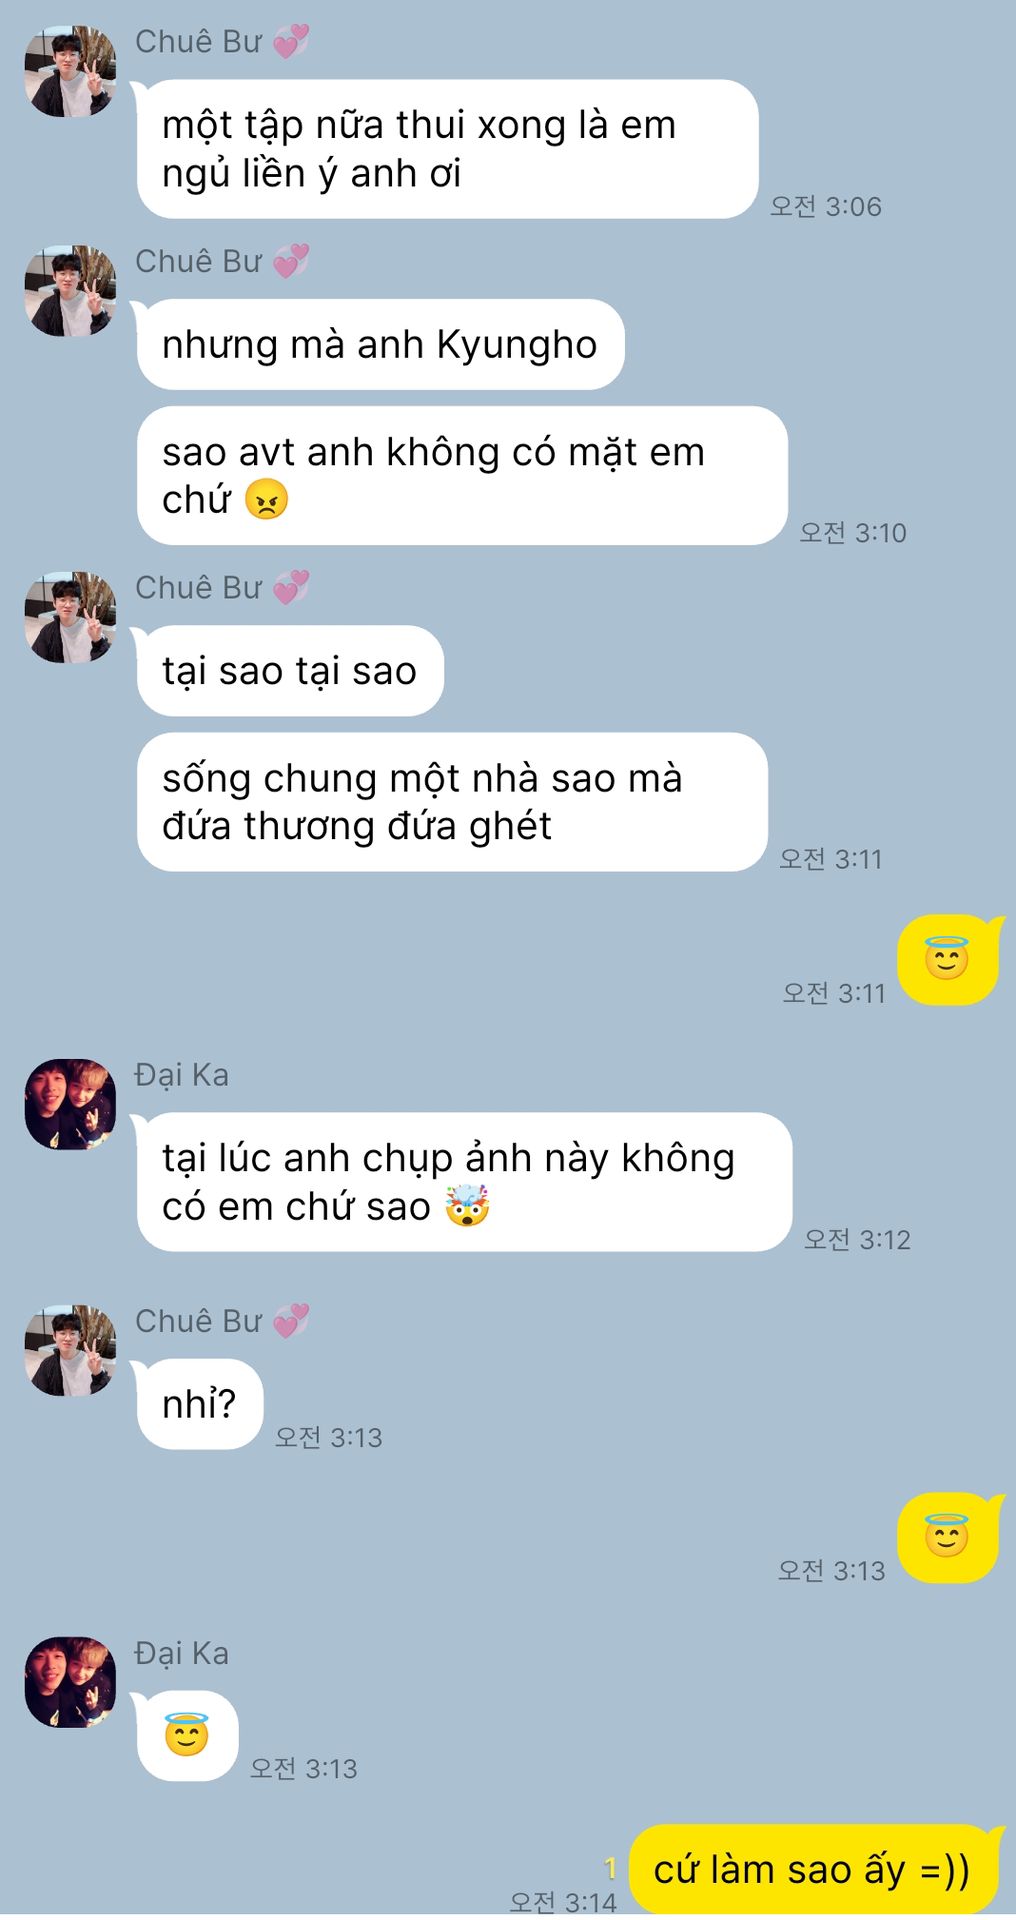Viewport: 1016px width, 1920px height.
Task: Open Chuê Bư's avatar next to 'nhỉ?' message
Action: pos(70,1350)
